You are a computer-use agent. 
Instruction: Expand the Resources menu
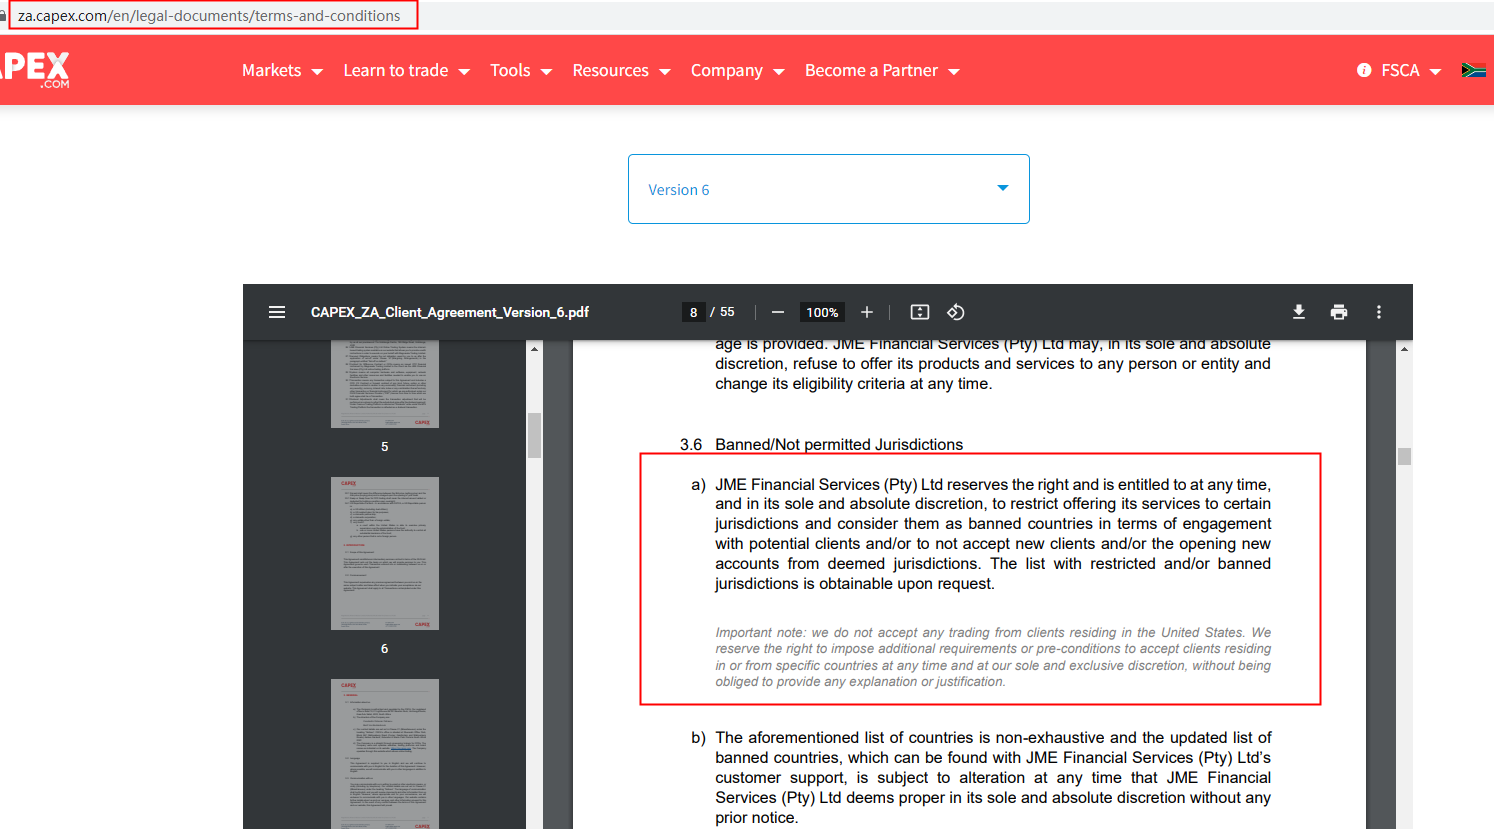pos(621,71)
